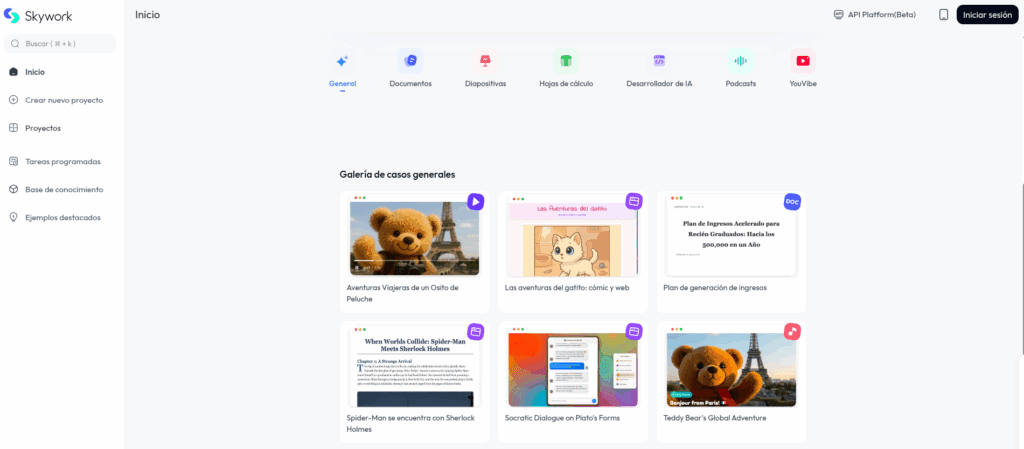Open the Documentos category icon
The height and width of the screenshot is (449, 1024).
pyautogui.click(x=410, y=61)
